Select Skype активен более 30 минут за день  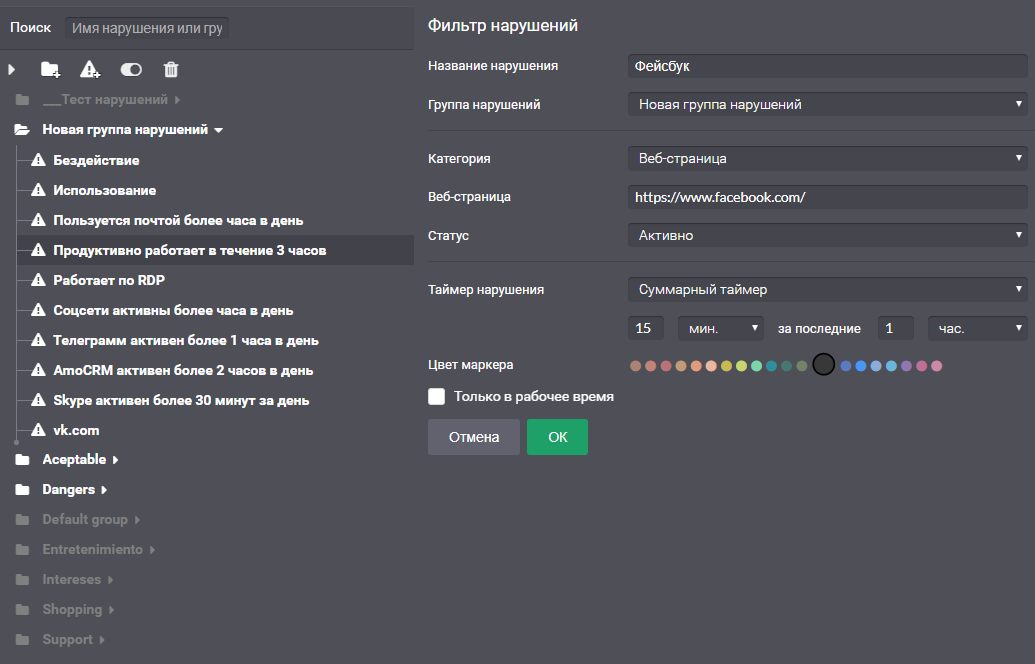click(x=181, y=401)
